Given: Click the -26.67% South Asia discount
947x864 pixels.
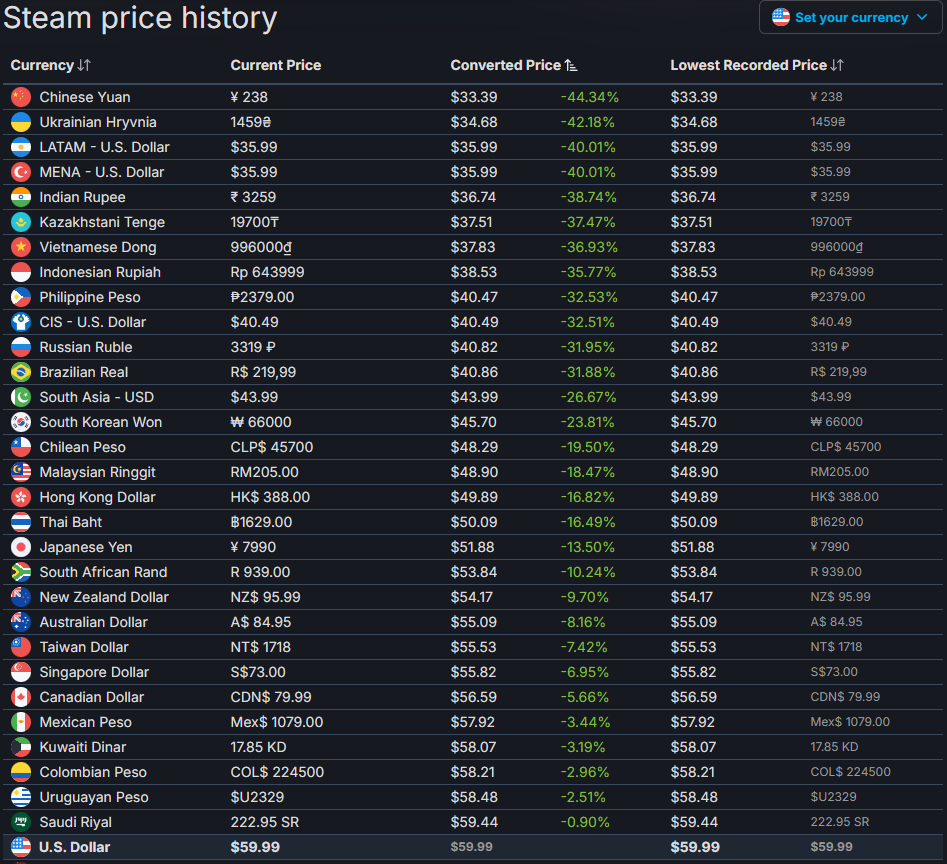Looking at the screenshot, I should 588,397.
